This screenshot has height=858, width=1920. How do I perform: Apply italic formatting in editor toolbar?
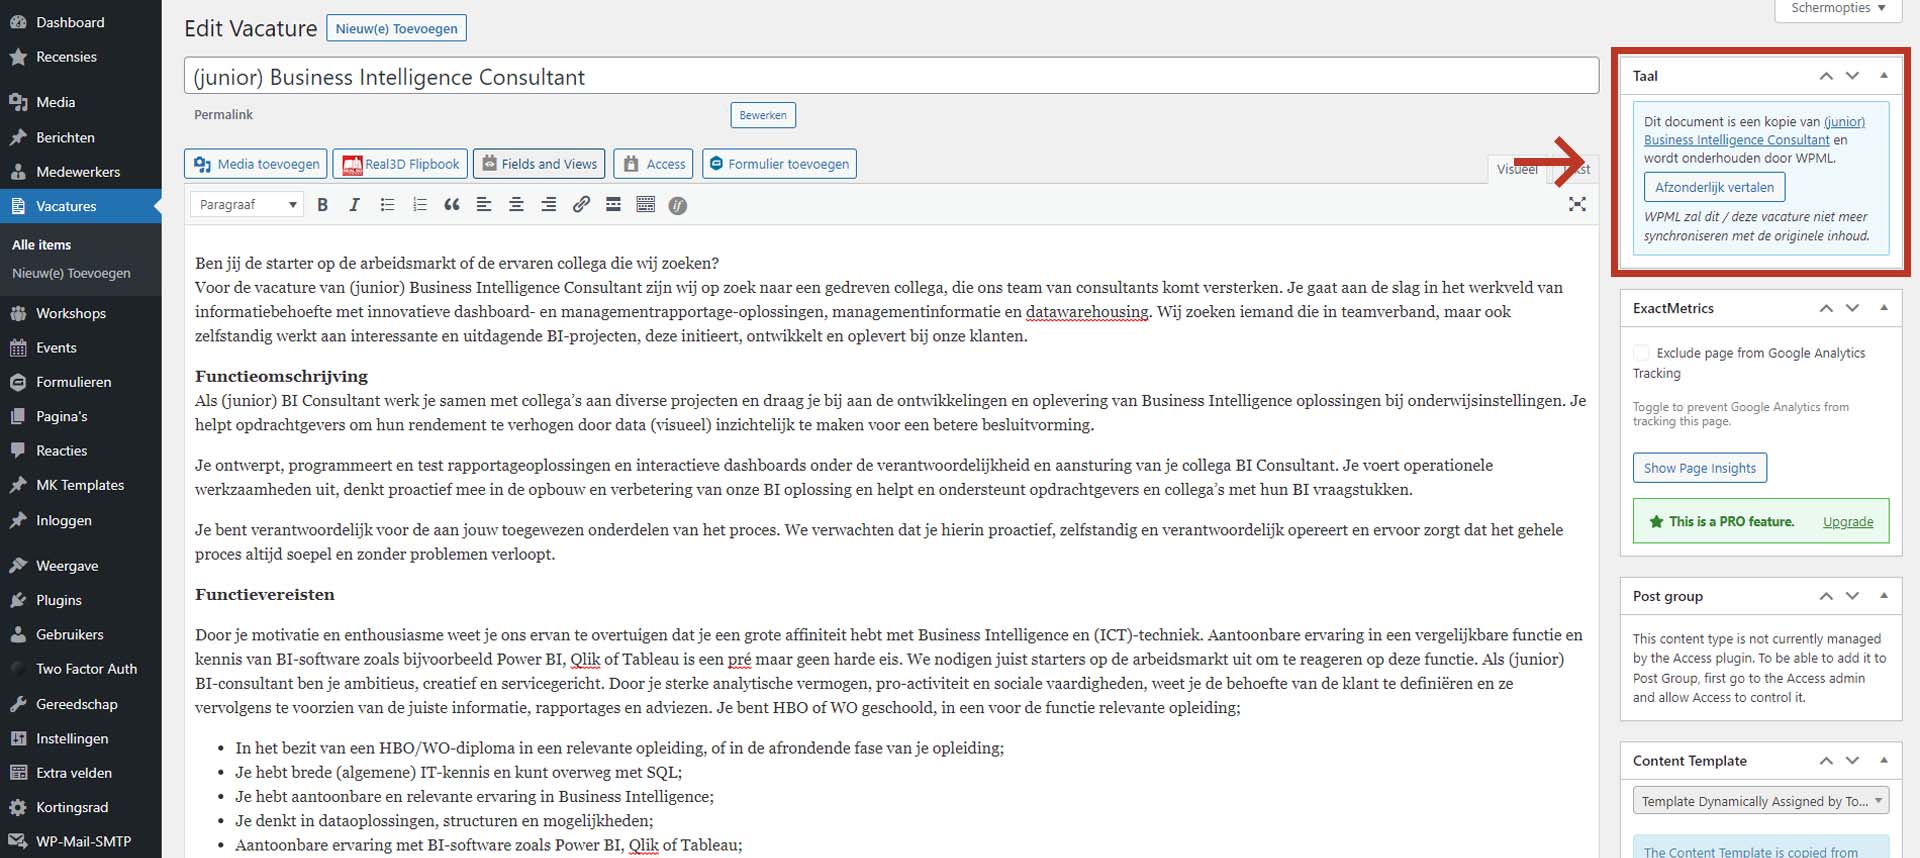(x=354, y=205)
